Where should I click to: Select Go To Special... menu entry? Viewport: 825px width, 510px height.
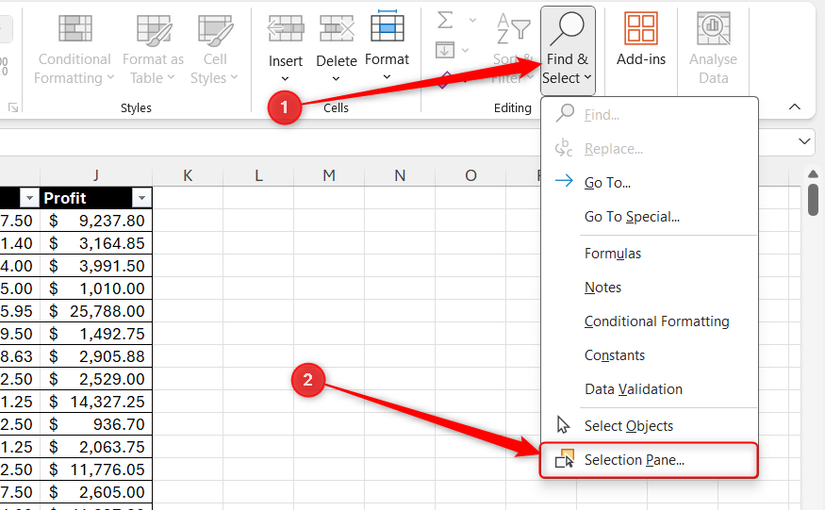point(649,217)
